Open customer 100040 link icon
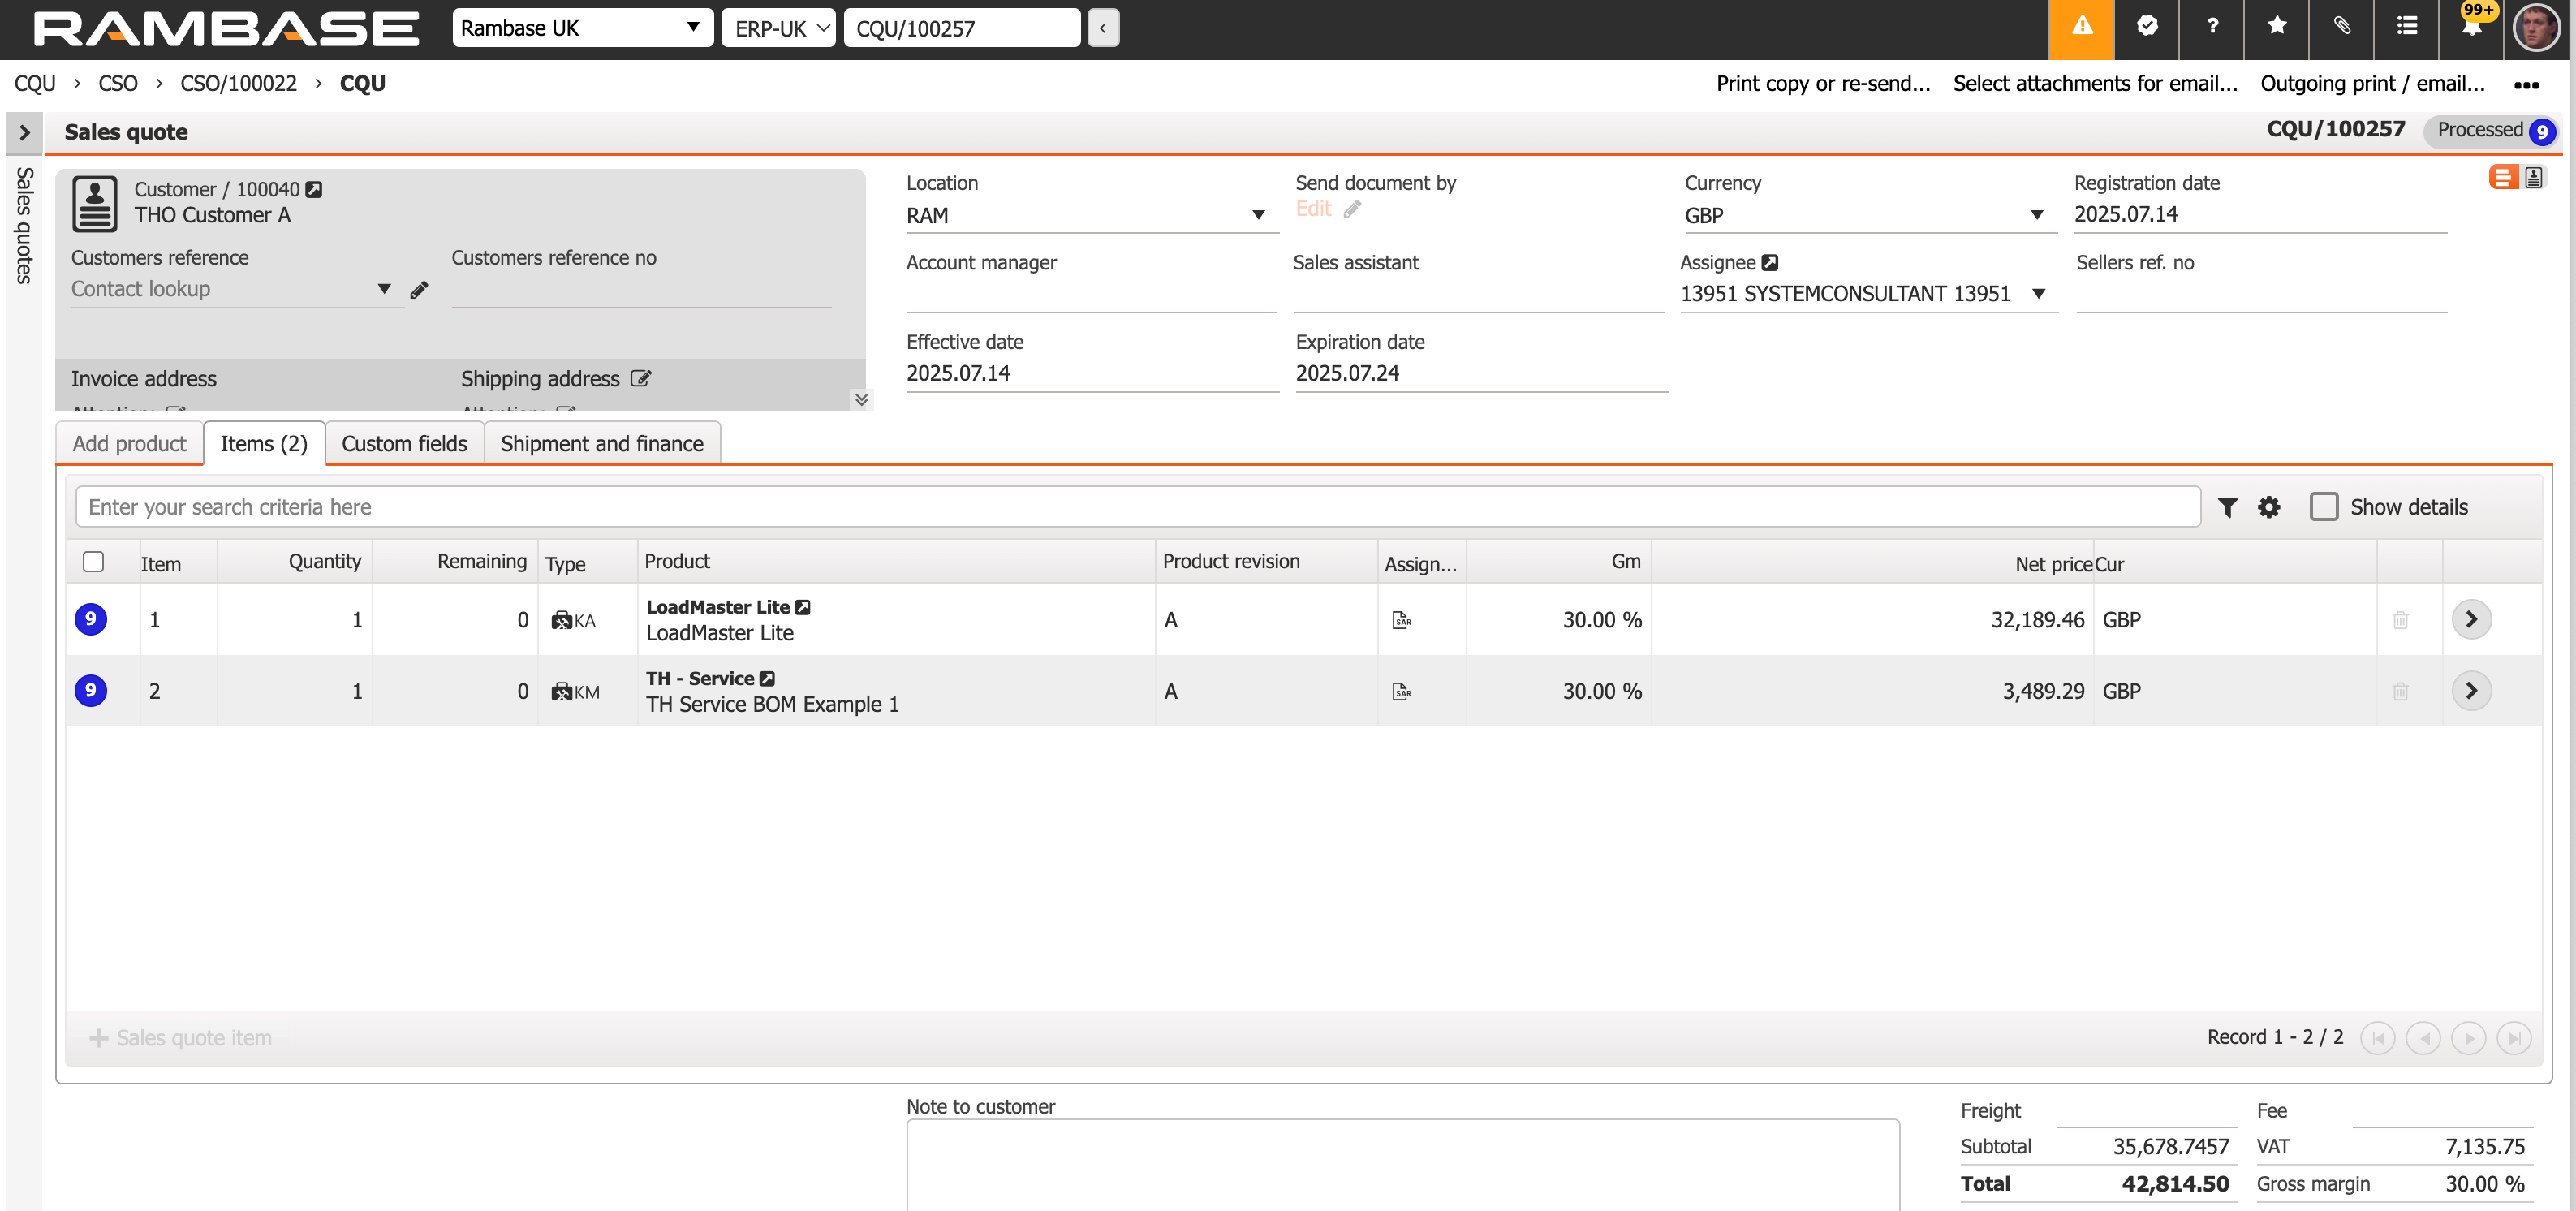 click(314, 189)
